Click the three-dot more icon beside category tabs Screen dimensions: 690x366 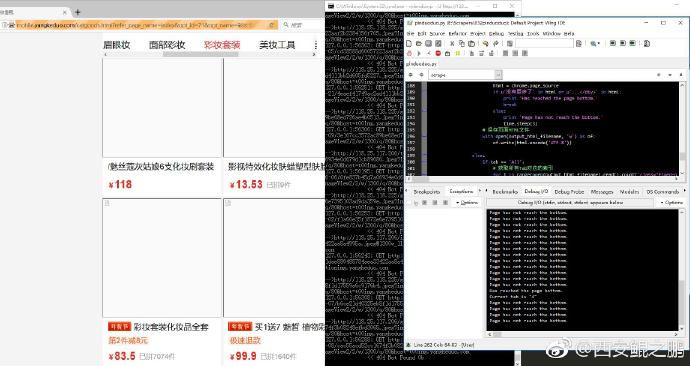click(x=316, y=45)
